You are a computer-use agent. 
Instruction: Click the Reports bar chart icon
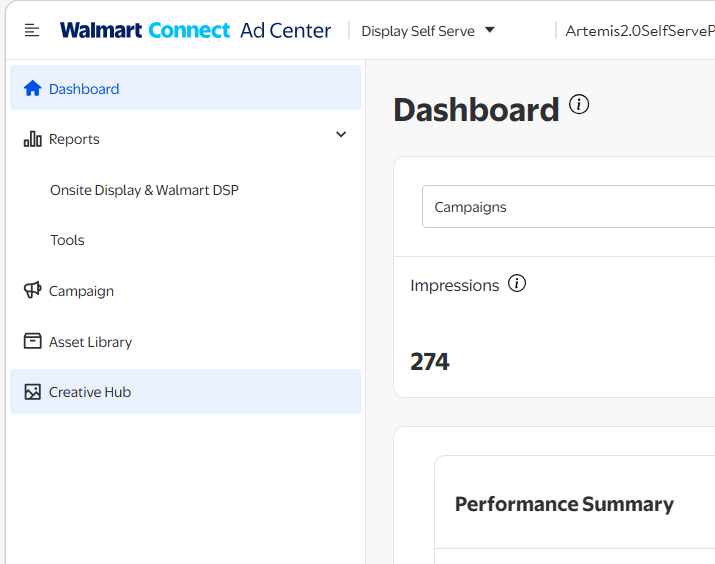click(x=32, y=139)
